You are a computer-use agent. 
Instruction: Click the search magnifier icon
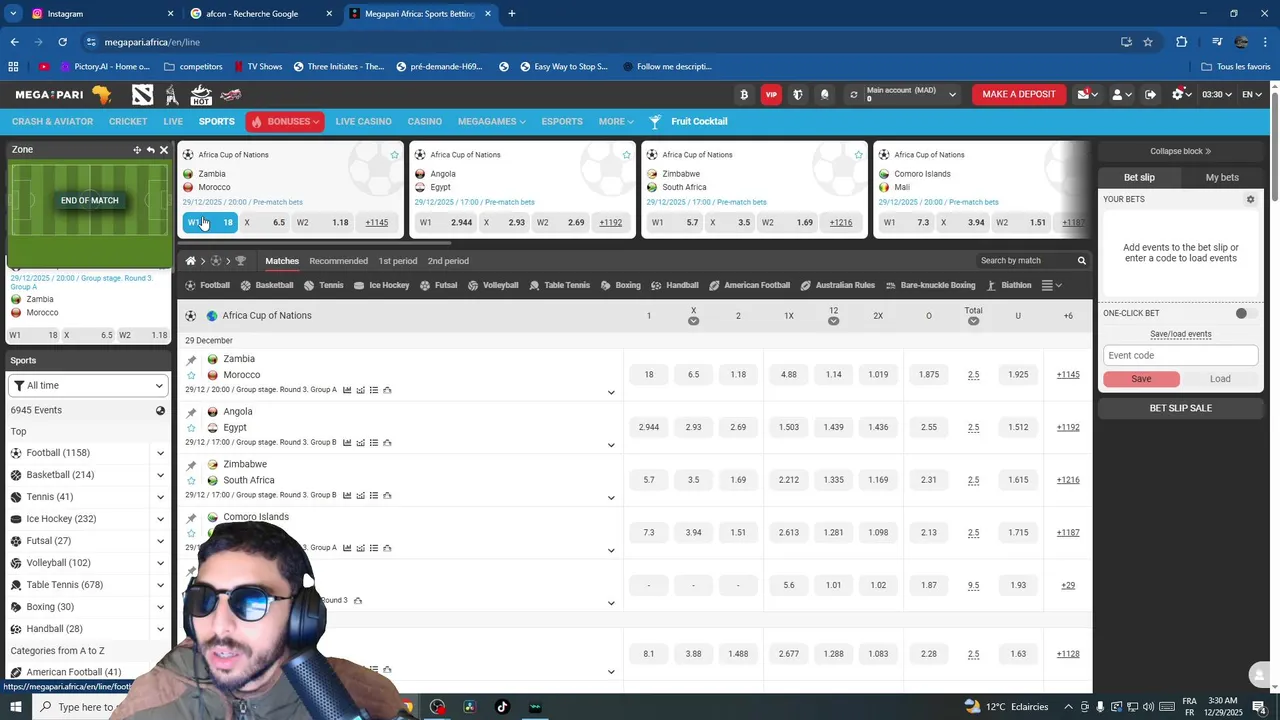(1081, 261)
